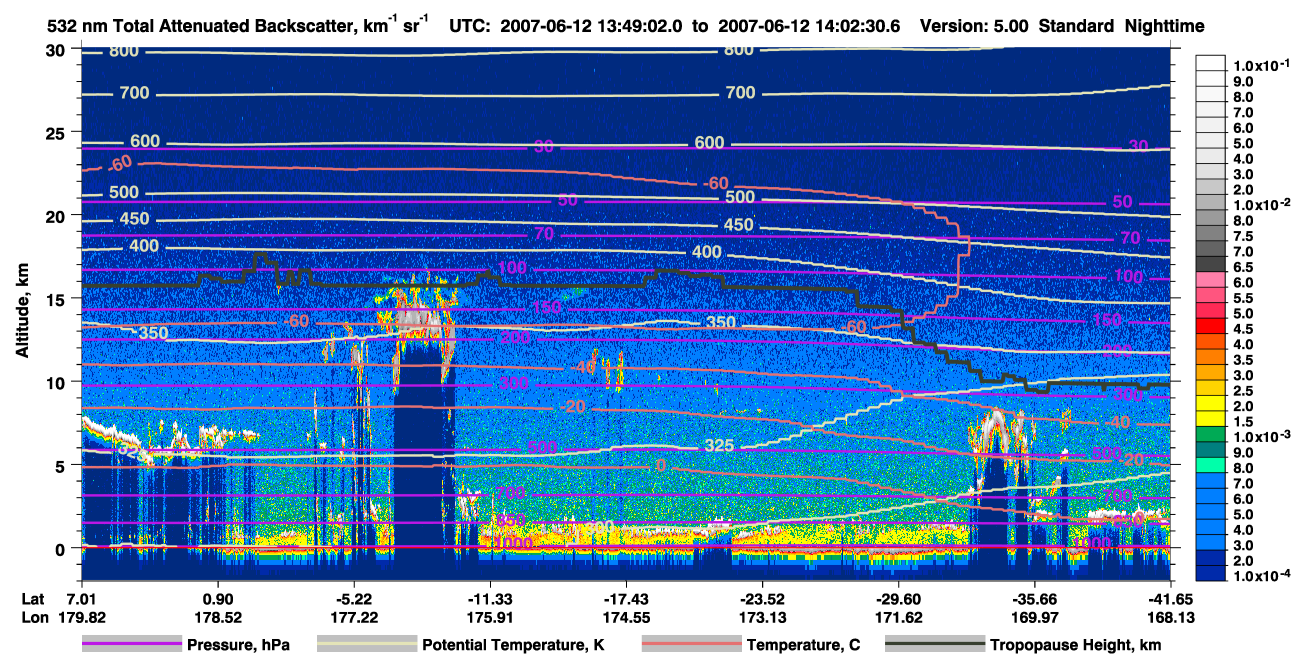Click the '1.0x10-1' colorbar label
Screen dimensions: 1300x667
[1262, 66]
